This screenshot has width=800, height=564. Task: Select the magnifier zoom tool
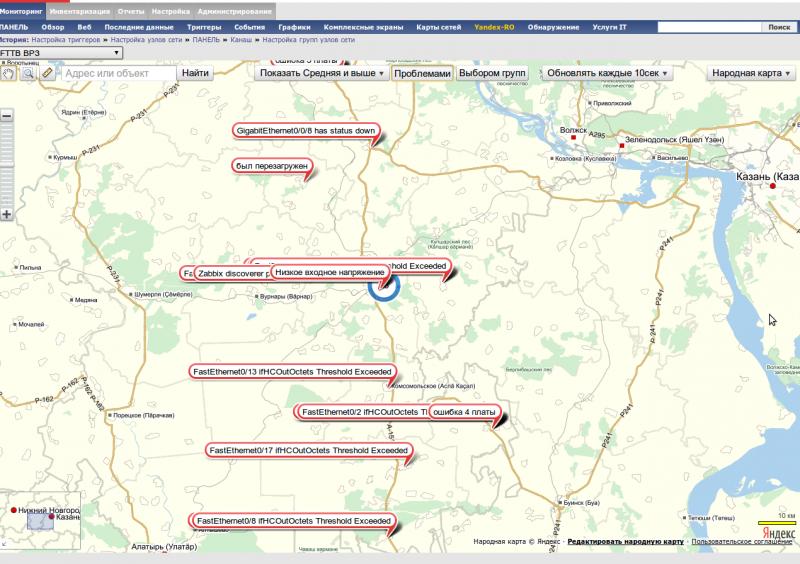28,73
